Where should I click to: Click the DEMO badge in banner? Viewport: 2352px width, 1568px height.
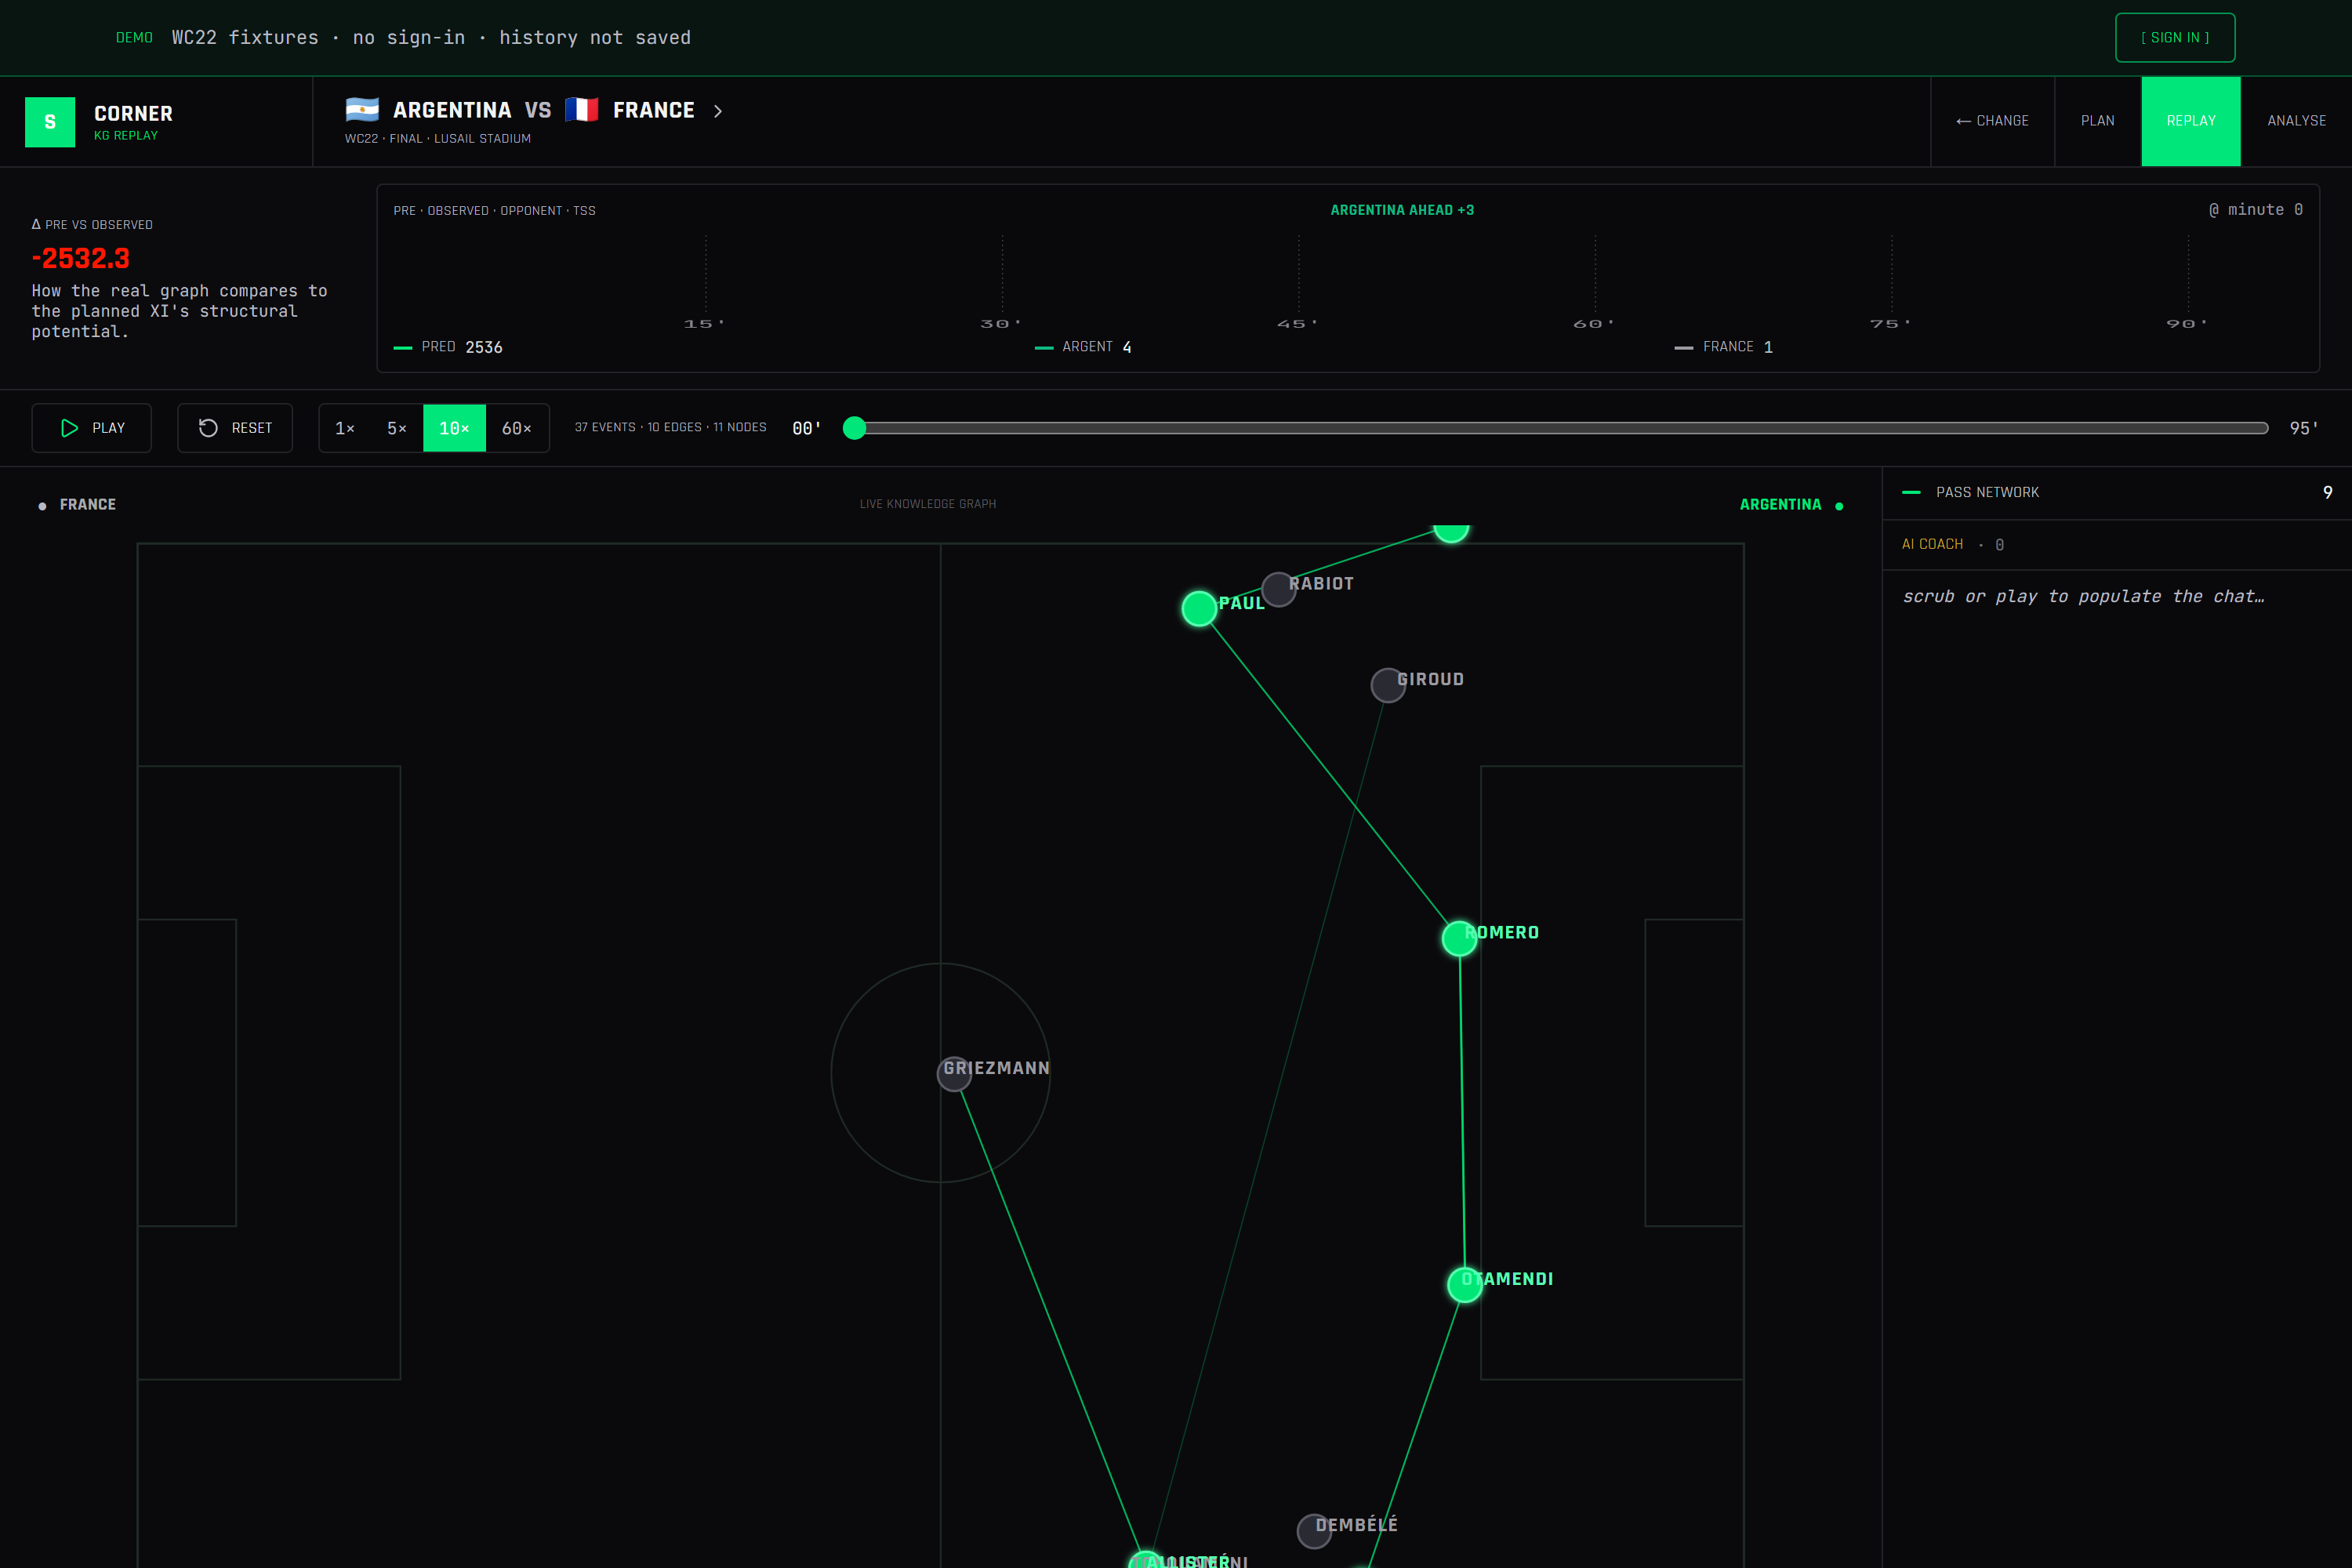click(134, 38)
